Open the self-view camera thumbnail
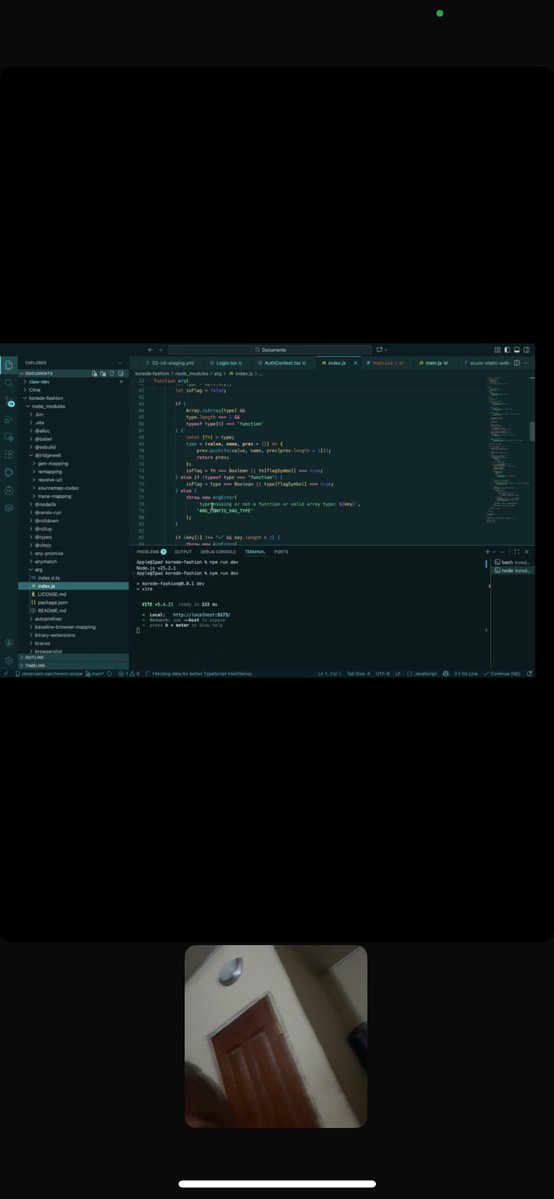This screenshot has width=554, height=1199. tap(276, 1036)
